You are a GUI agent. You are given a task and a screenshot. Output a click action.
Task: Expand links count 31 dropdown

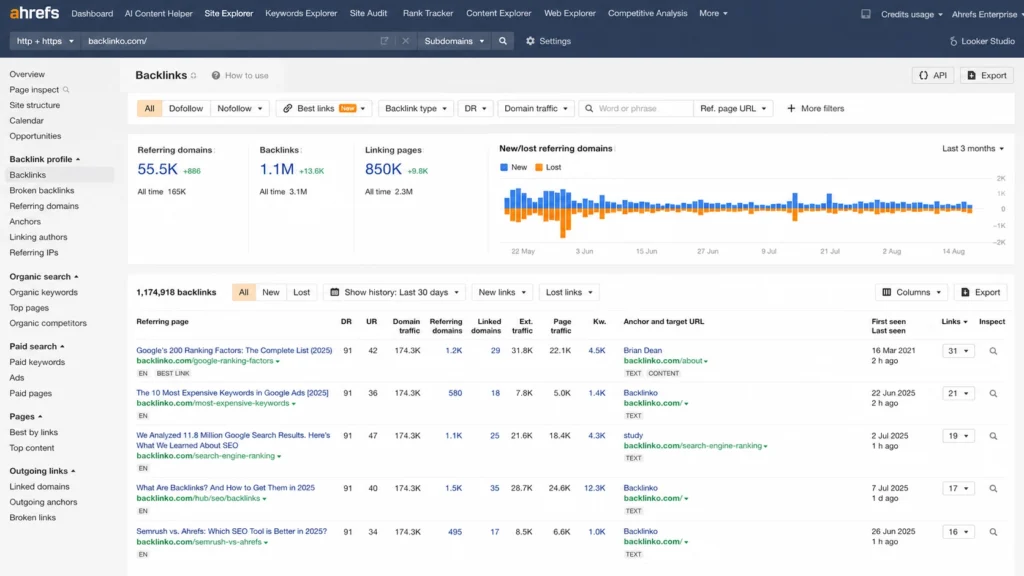coord(958,351)
